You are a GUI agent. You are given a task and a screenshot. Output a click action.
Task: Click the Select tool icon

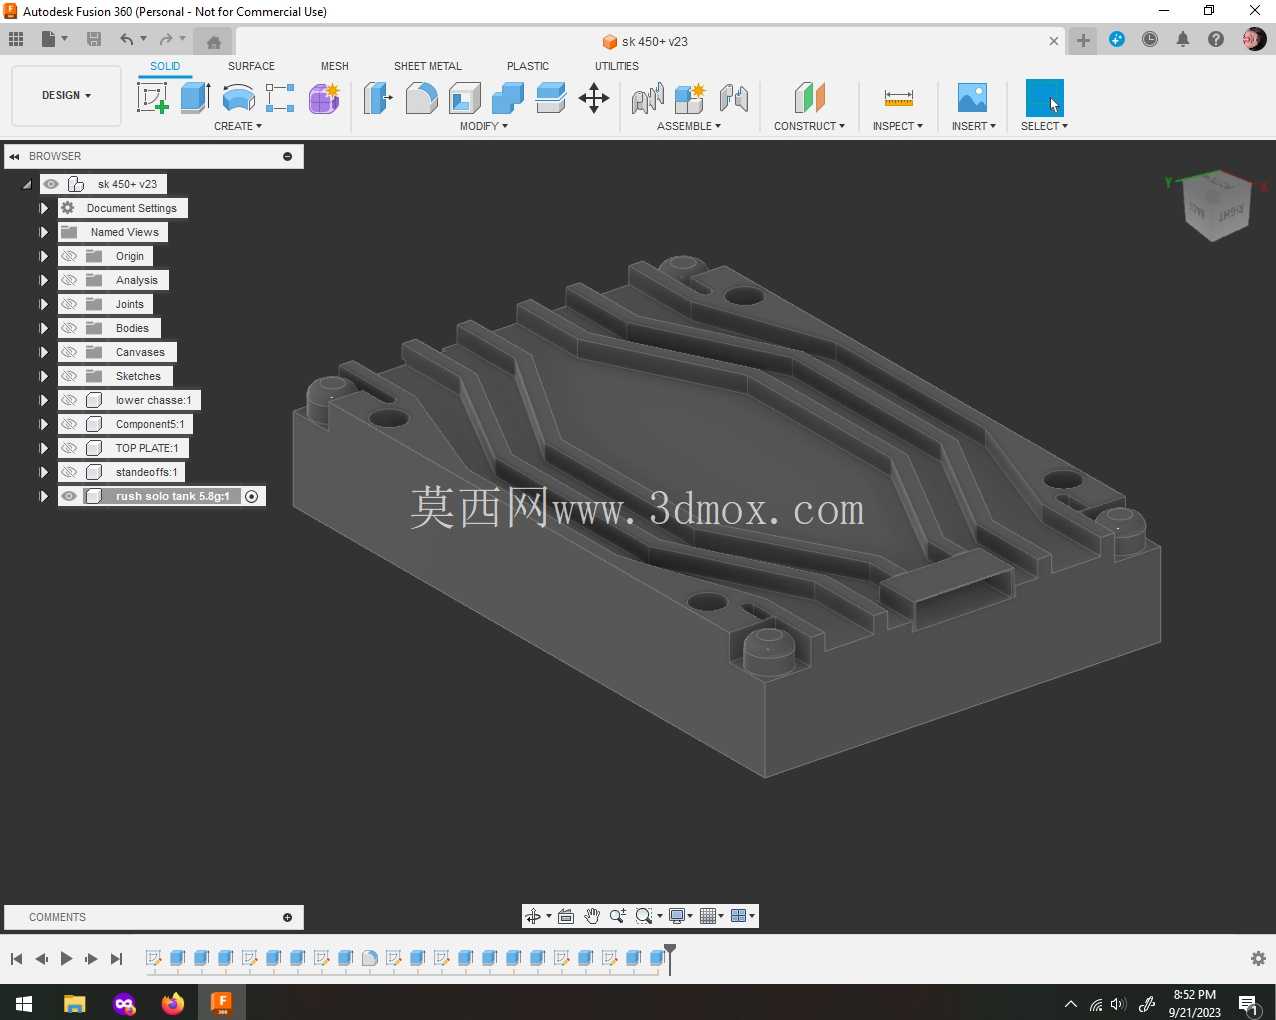click(x=1044, y=98)
